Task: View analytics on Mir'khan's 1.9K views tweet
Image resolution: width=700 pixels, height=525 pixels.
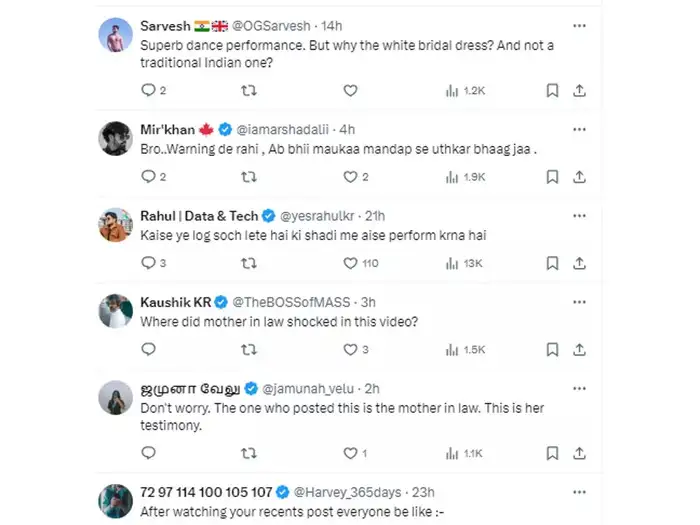Action: coord(450,177)
